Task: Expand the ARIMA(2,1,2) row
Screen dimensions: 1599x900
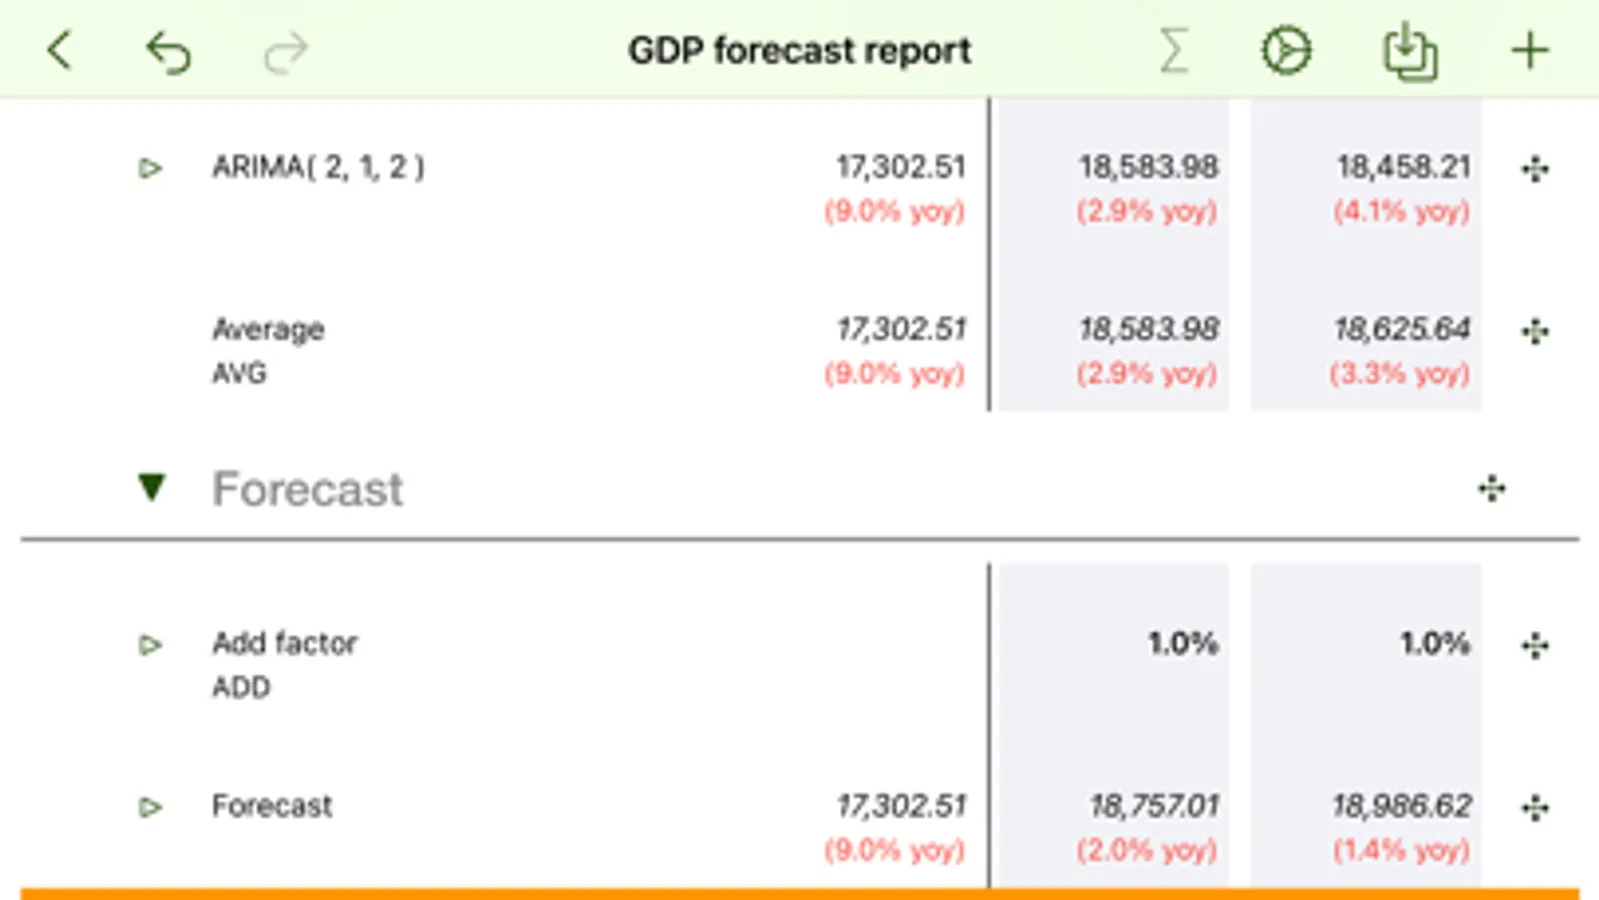Action: (x=150, y=168)
